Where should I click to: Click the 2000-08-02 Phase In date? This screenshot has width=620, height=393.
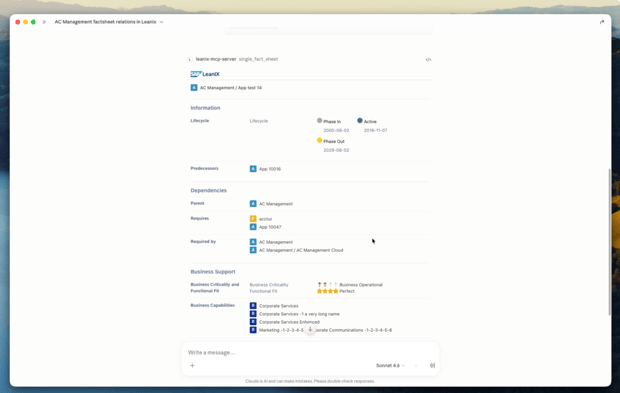coord(336,130)
